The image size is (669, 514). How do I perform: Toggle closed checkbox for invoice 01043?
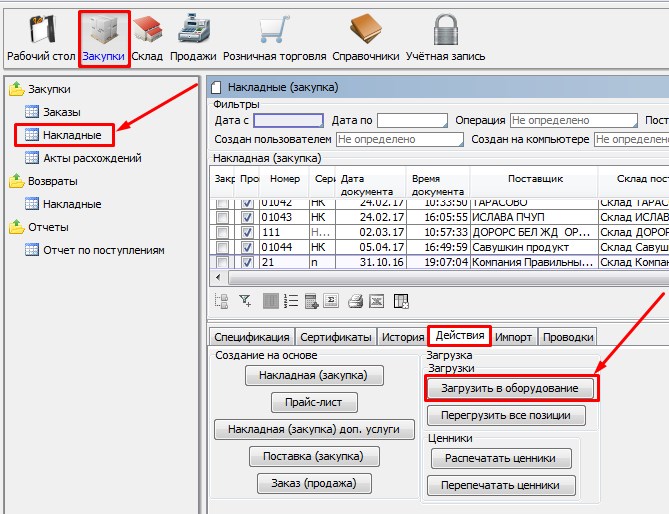pos(223,218)
